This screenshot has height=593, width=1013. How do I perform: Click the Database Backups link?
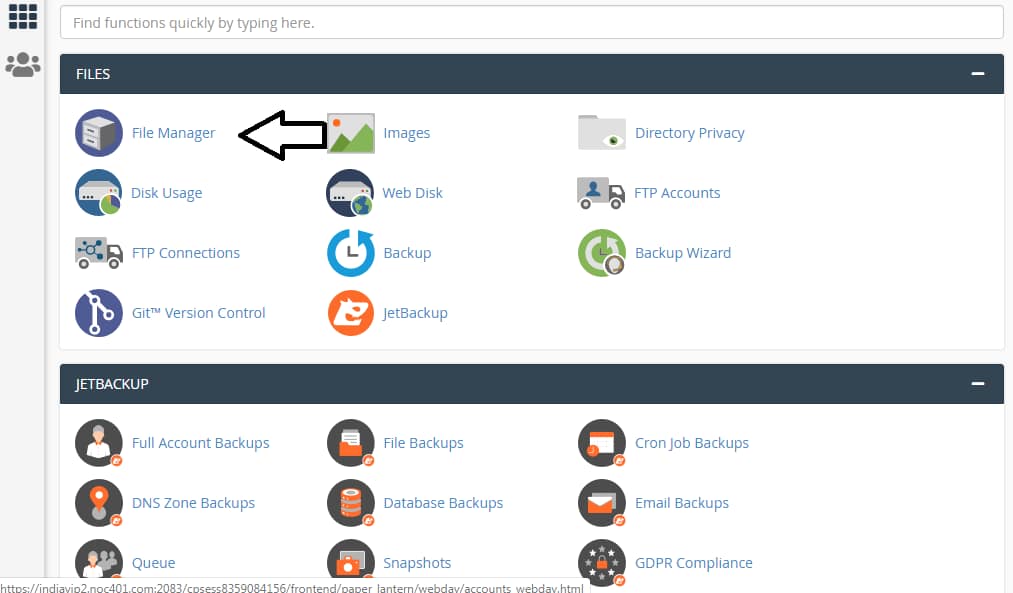[x=443, y=503]
